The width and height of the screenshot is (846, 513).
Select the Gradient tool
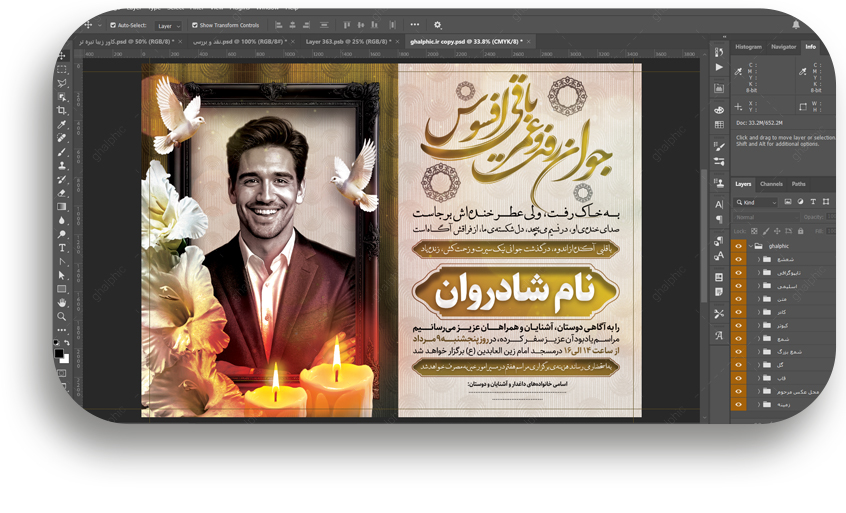pyautogui.click(x=62, y=207)
